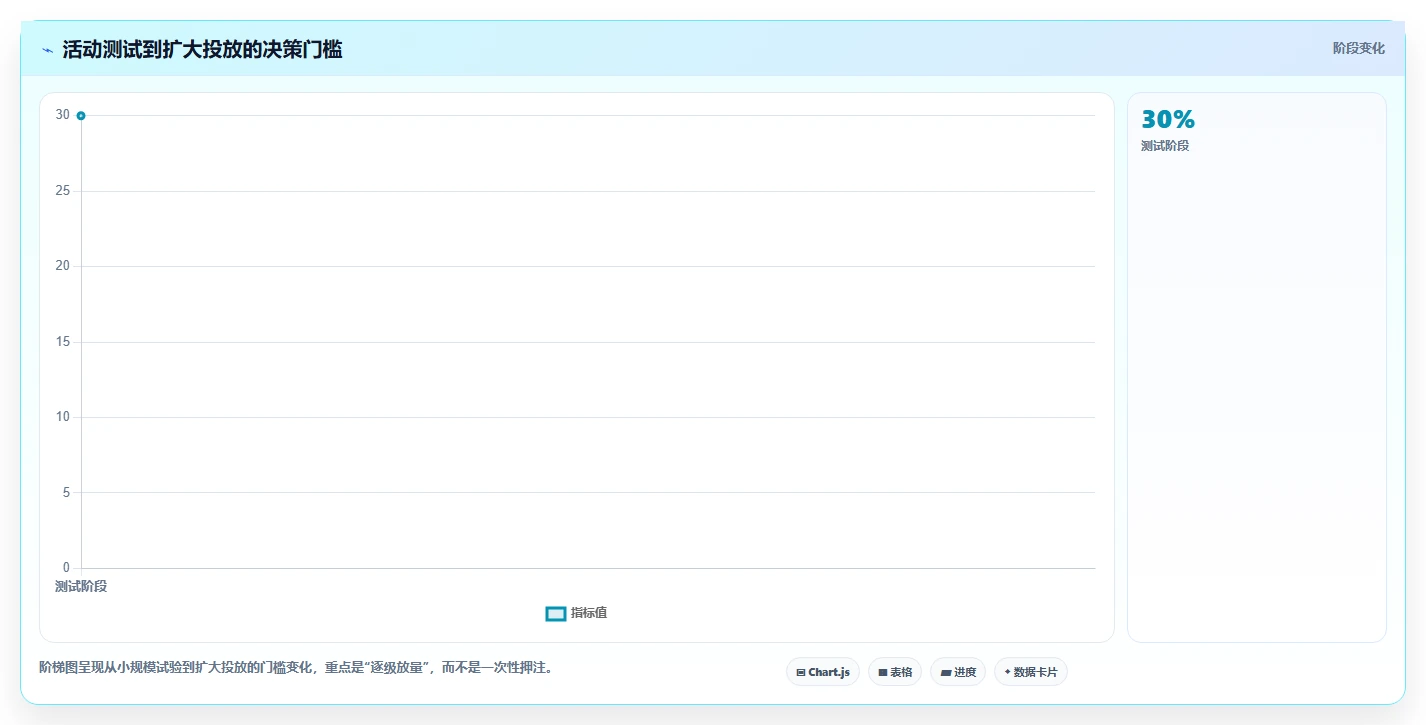
Task: Click the 阶段变化 label in header
Action: [x=1359, y=48]
